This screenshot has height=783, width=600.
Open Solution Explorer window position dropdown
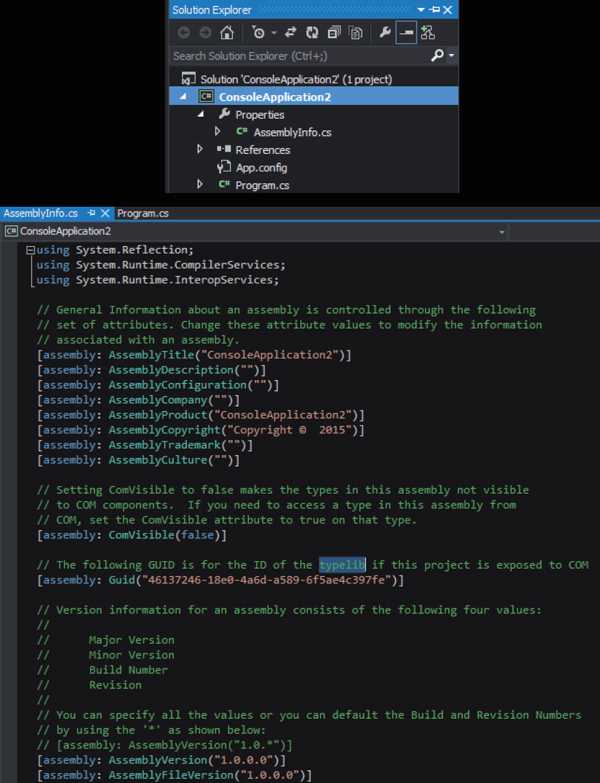420,10
